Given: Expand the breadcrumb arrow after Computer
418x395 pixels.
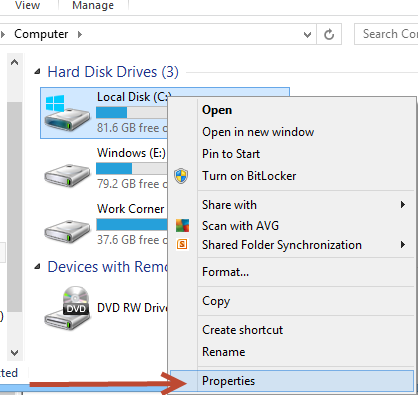Looking at the screenshot, I should click(x=80, y=34).
